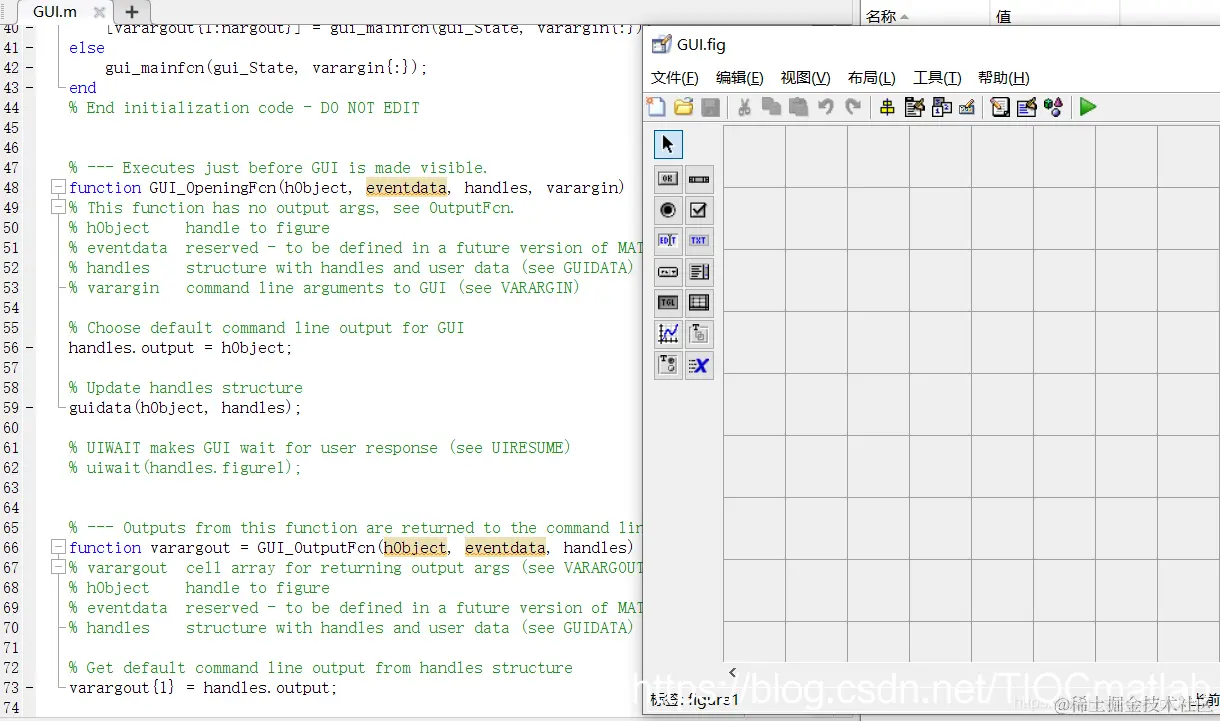
Task: Click line number 48 in the gutter
Action: point(11,188)
